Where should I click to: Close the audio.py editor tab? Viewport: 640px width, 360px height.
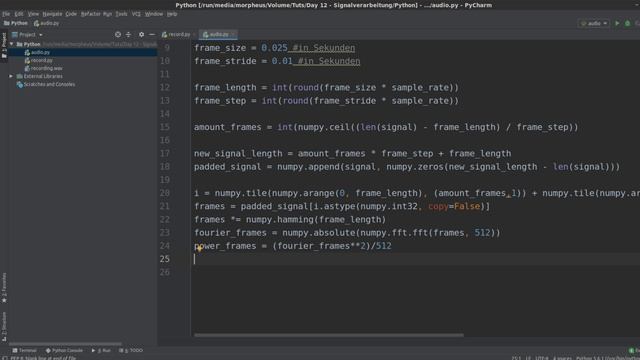click(233, 35)
